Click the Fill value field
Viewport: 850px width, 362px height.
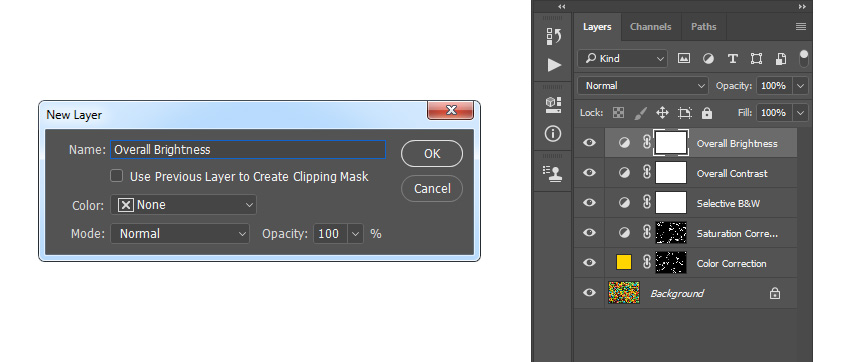tap(775, 113)
